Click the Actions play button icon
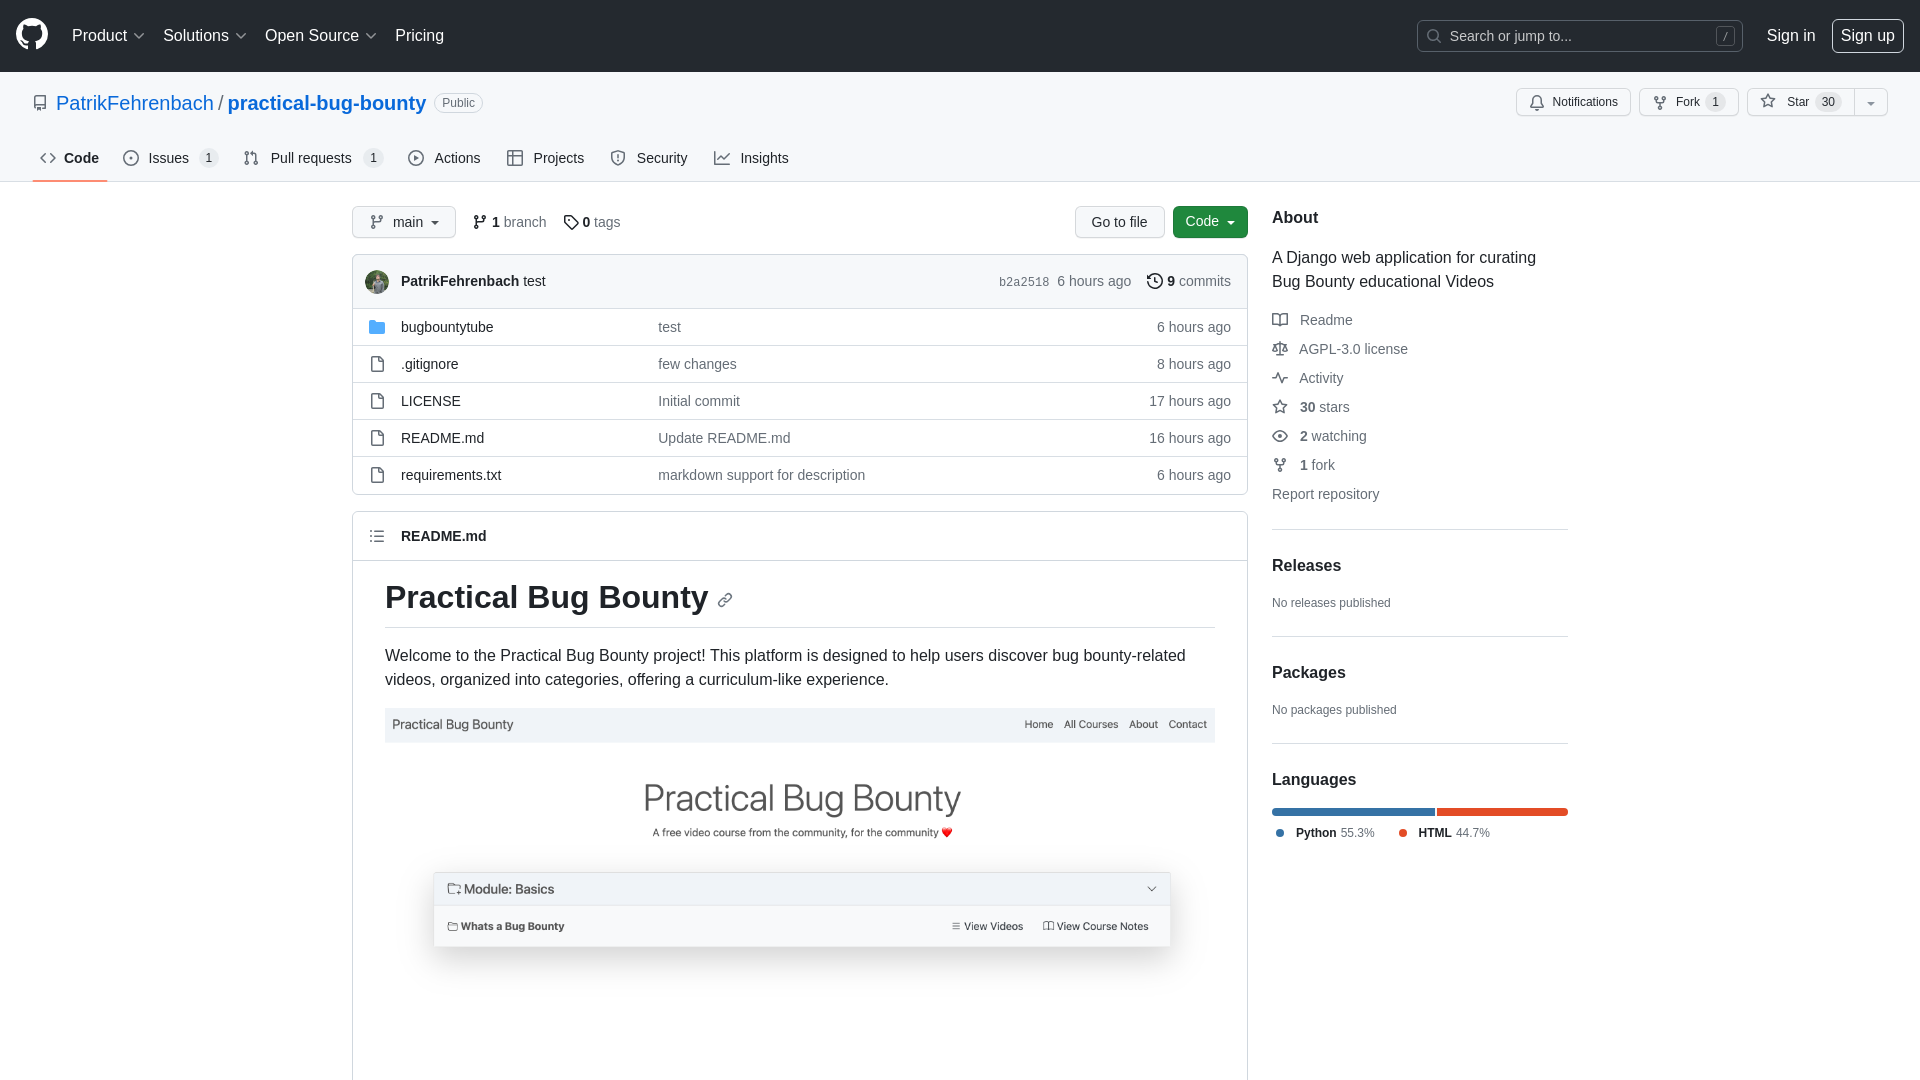 point(415,158)
